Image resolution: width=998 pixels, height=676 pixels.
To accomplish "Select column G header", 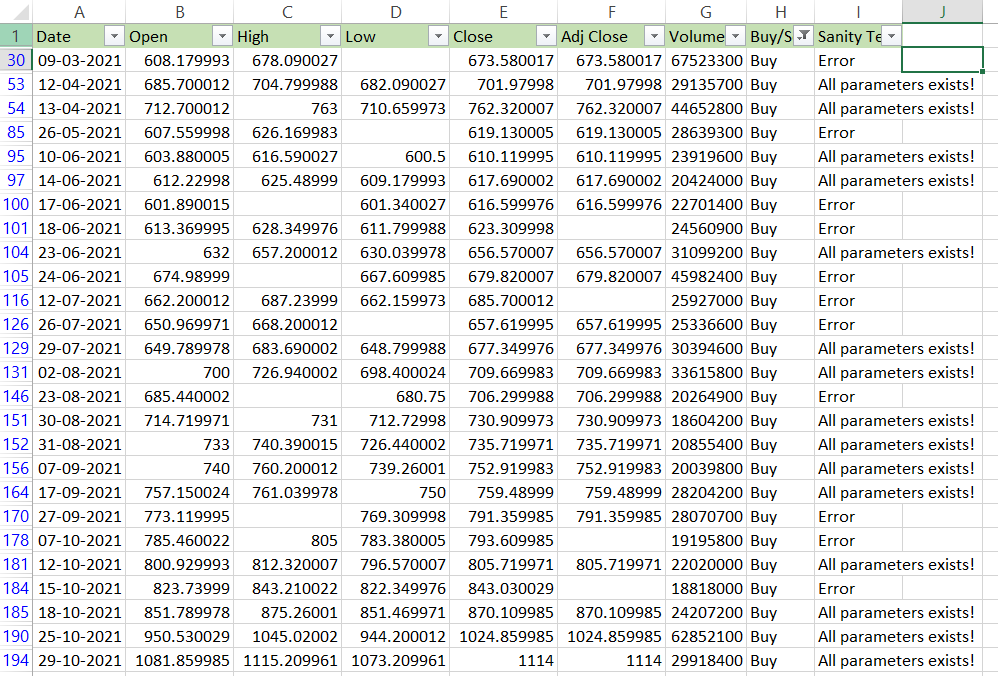I will tap(706, 11).
